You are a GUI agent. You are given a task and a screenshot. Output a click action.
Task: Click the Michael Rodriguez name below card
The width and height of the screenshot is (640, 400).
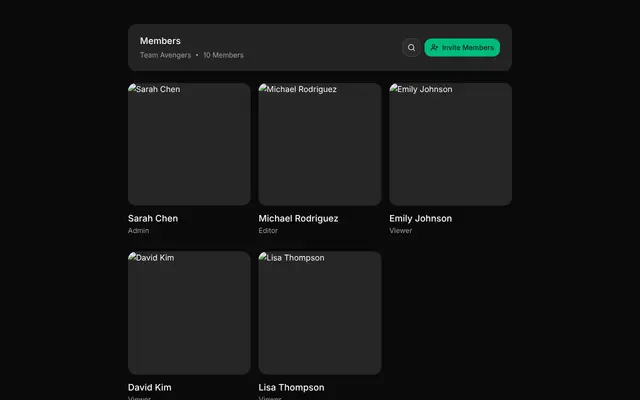click(298, 218)
